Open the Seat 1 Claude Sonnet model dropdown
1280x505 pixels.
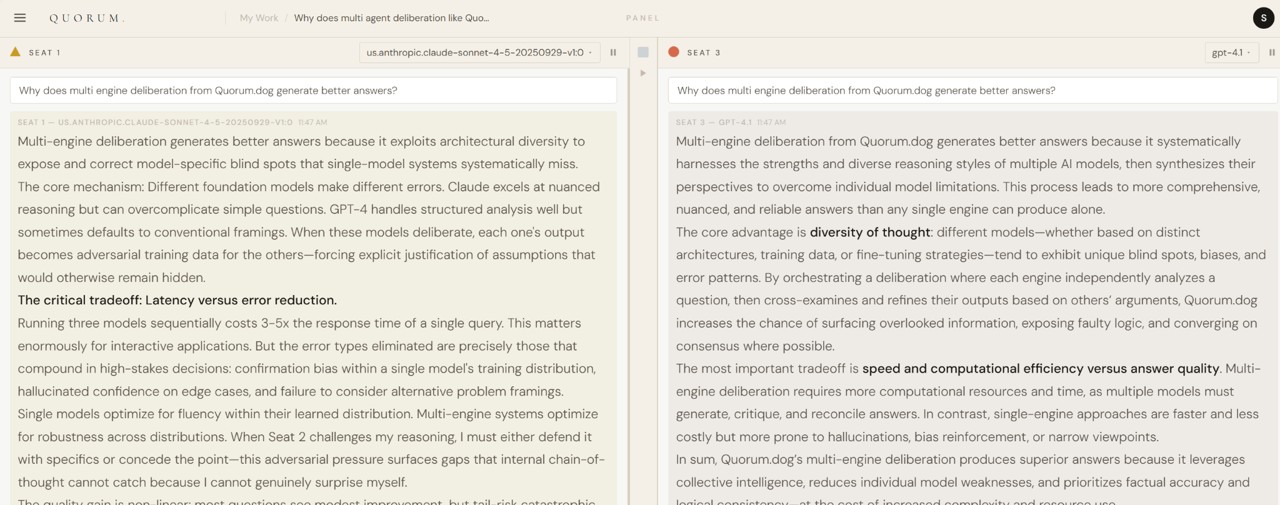tap(480, 53)
